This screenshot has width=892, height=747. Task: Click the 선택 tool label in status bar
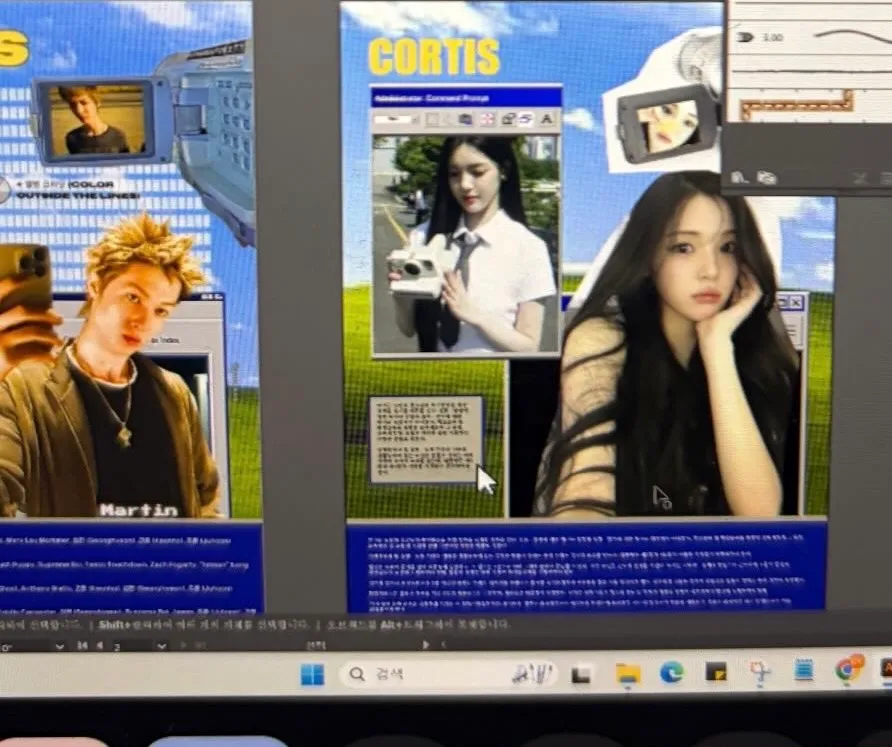[317, 645]
